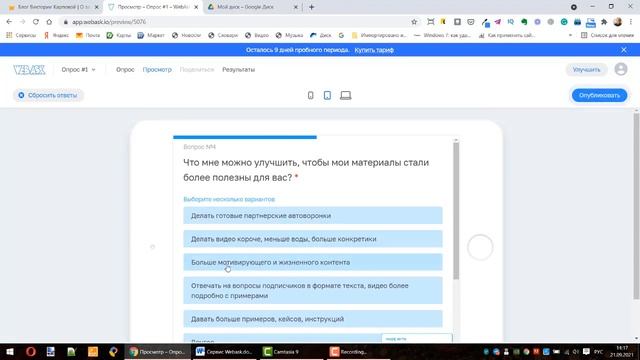Image resolution: width=640 pixels, height=360 pixels.
Task: Open the screenshot capture extension
Action: pos(431,22)
